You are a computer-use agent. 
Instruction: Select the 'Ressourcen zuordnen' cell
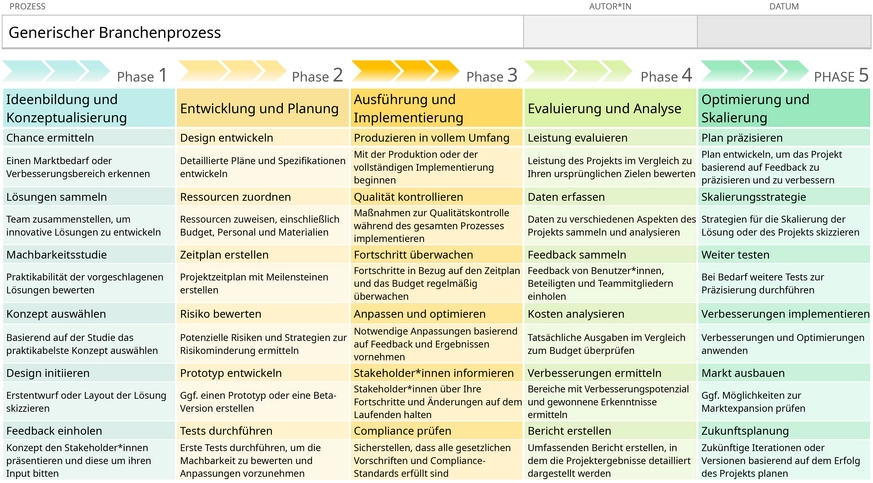click(x=263, y=197)
